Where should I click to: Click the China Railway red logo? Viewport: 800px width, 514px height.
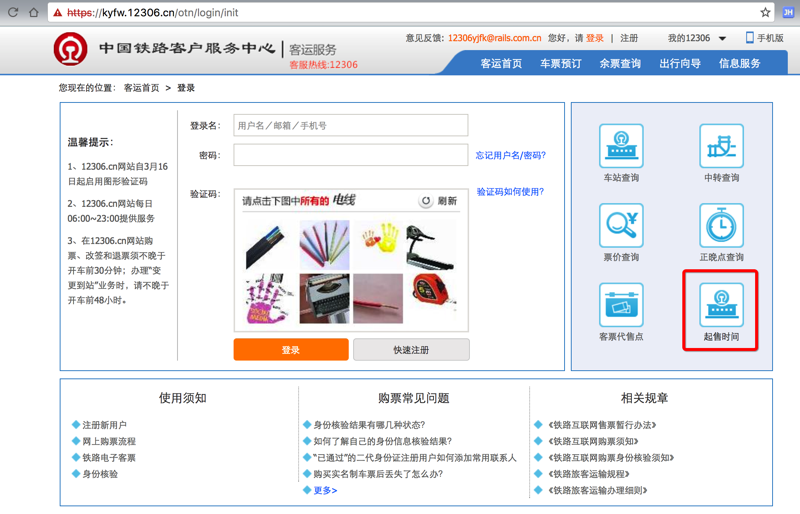(x=70, y=50)
